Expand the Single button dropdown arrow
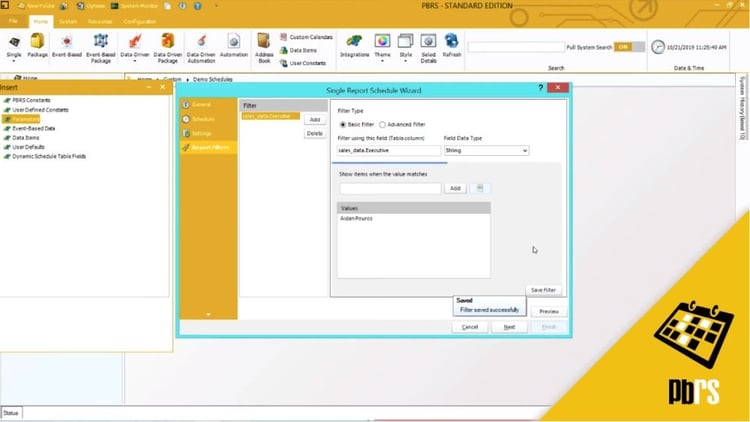The image size is (750, 422). tap(14, 61)
